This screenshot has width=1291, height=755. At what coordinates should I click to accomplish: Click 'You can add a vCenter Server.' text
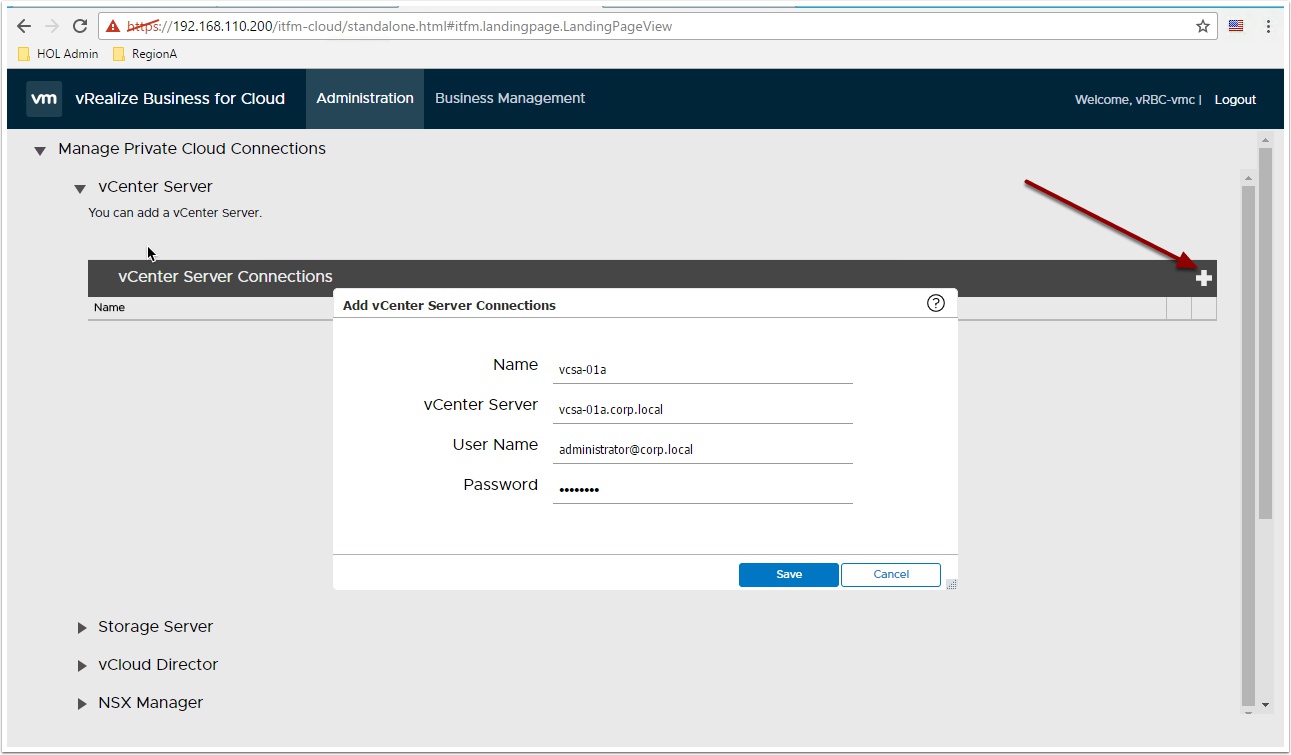pyautogui.click(x=175, y=213)
